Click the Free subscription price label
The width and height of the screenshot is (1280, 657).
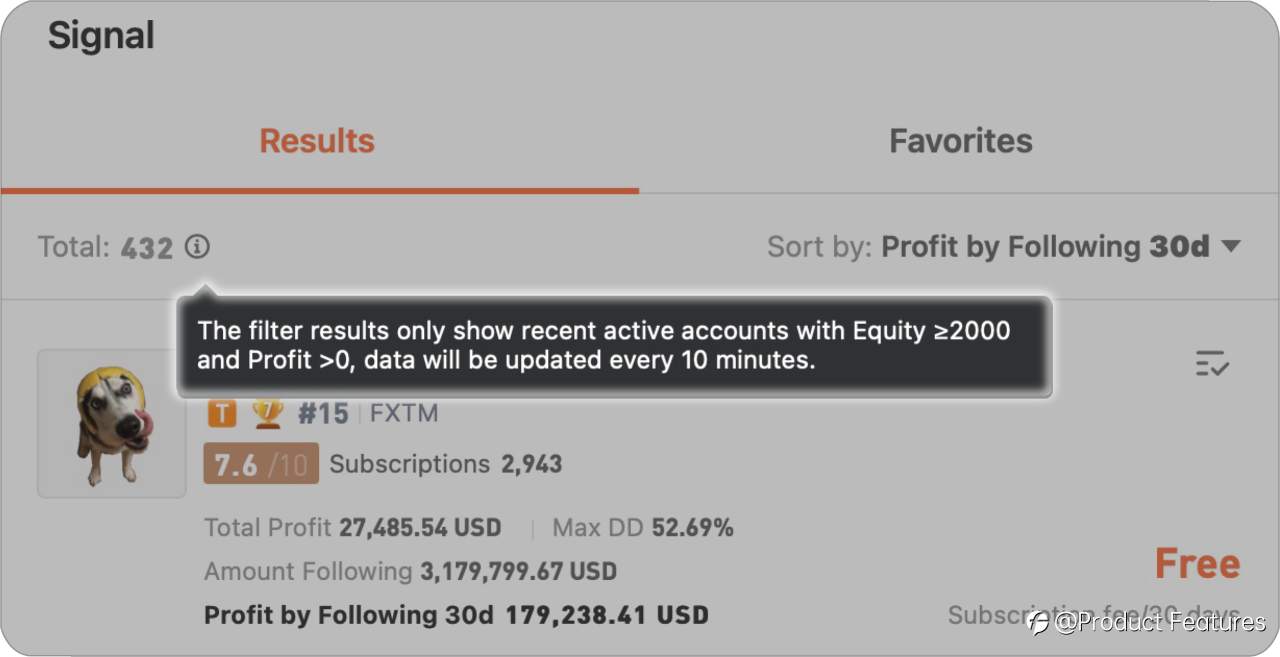click(x=1197, y=564)
